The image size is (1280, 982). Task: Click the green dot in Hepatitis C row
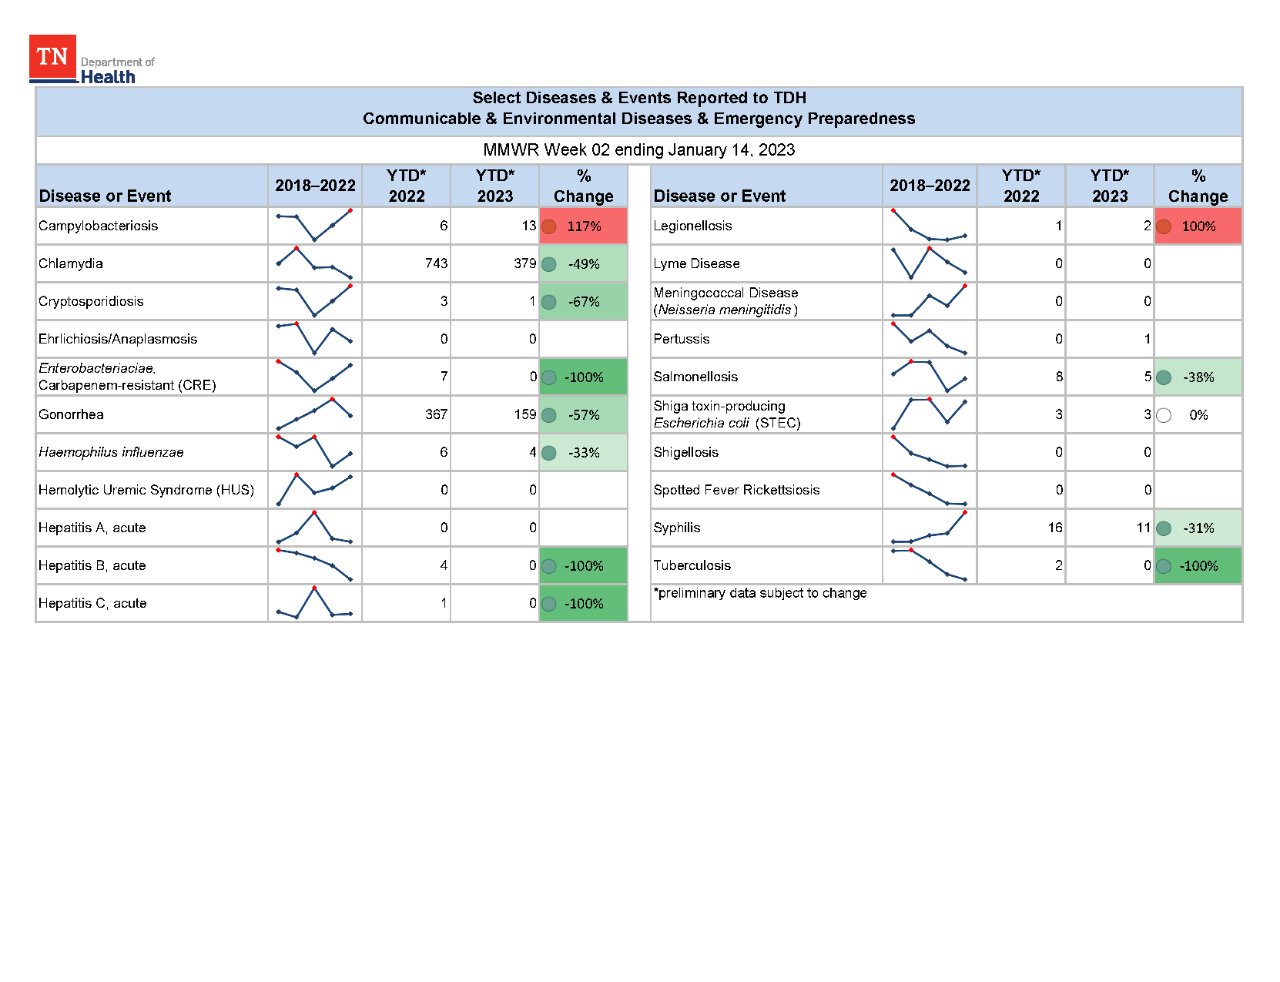click(x=549, y=604)
